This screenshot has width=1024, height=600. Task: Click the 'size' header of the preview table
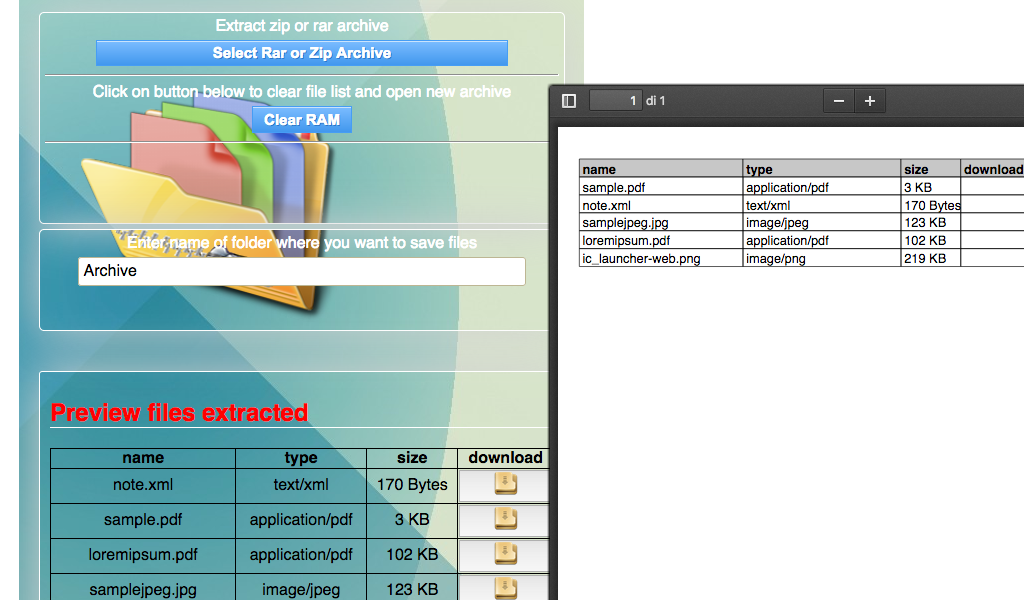[x=411, y=457]
